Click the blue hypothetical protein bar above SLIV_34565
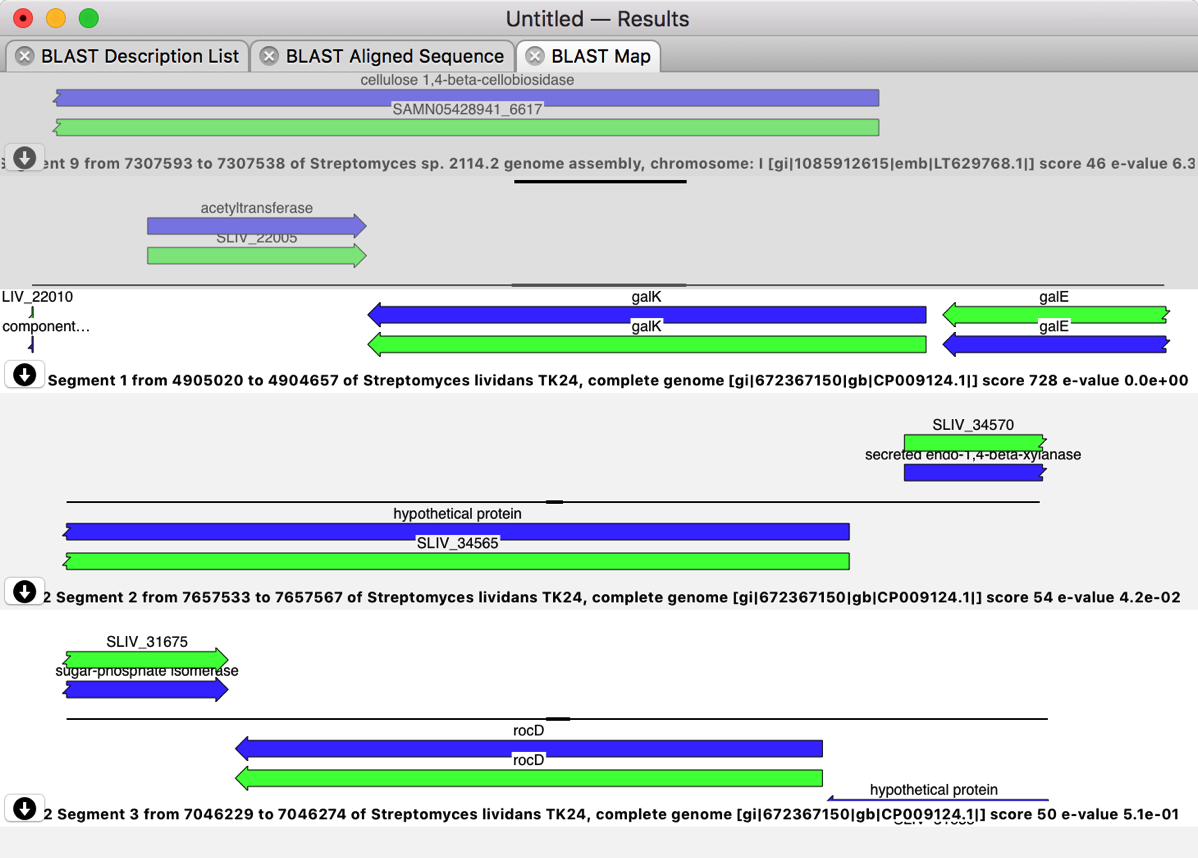Image resolution: width=1198 pixels, height=858 pixels. click(457, 531)
